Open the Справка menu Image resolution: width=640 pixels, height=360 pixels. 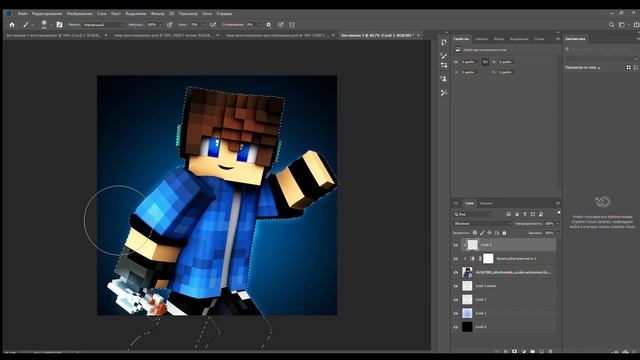pos(224,13)
